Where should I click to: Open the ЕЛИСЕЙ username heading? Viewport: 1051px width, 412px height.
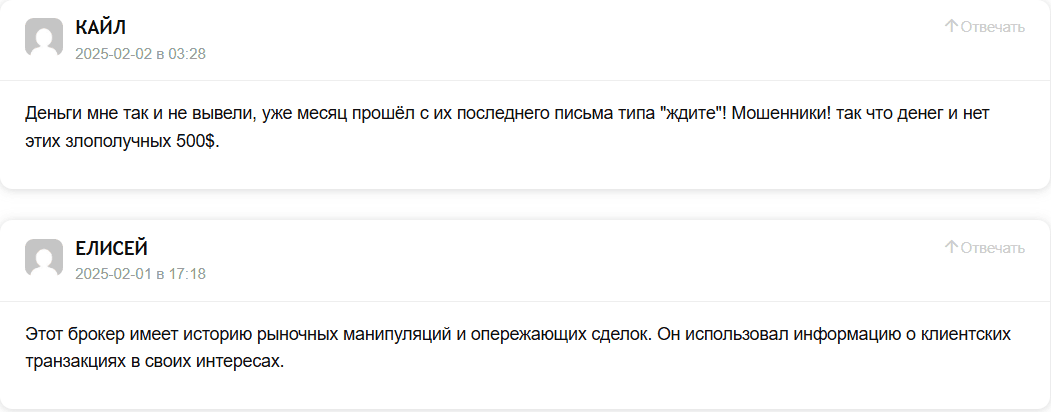click(111, 248)
